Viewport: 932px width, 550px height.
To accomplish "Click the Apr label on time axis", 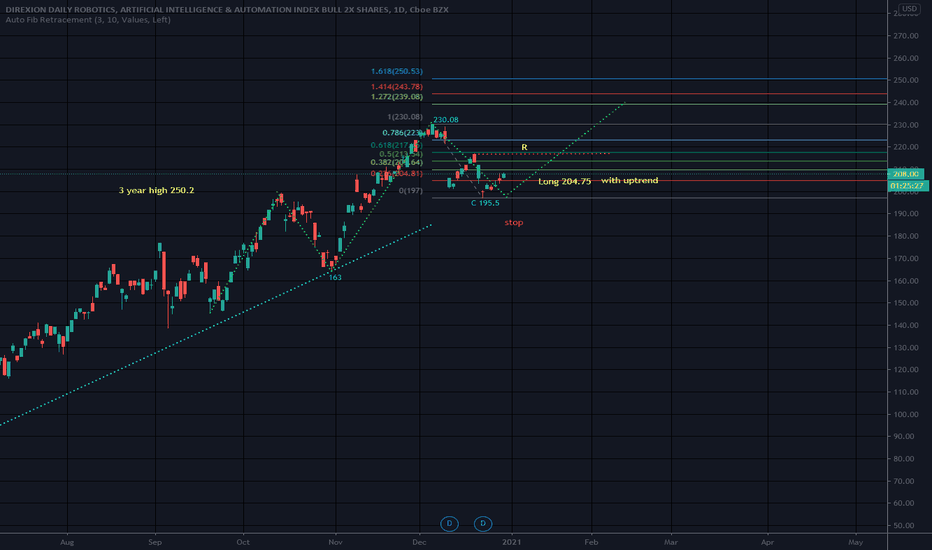I will pos(767,542).
